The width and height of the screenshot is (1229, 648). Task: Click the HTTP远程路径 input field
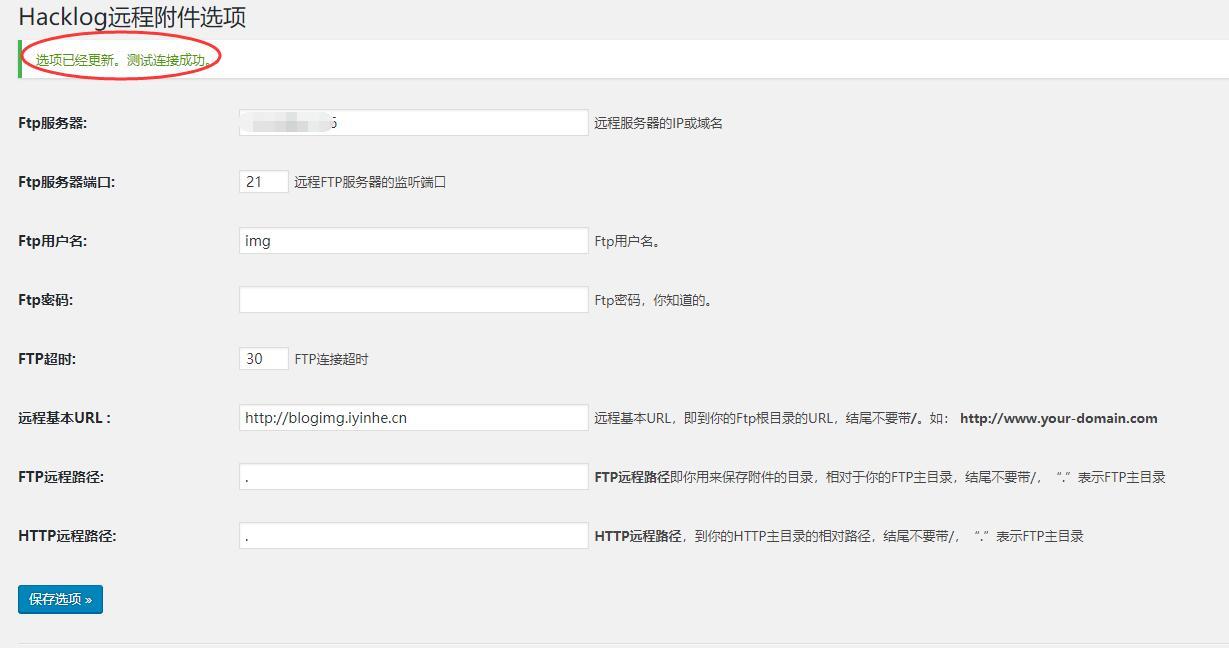pyautogui.click(x=414, y=536)
